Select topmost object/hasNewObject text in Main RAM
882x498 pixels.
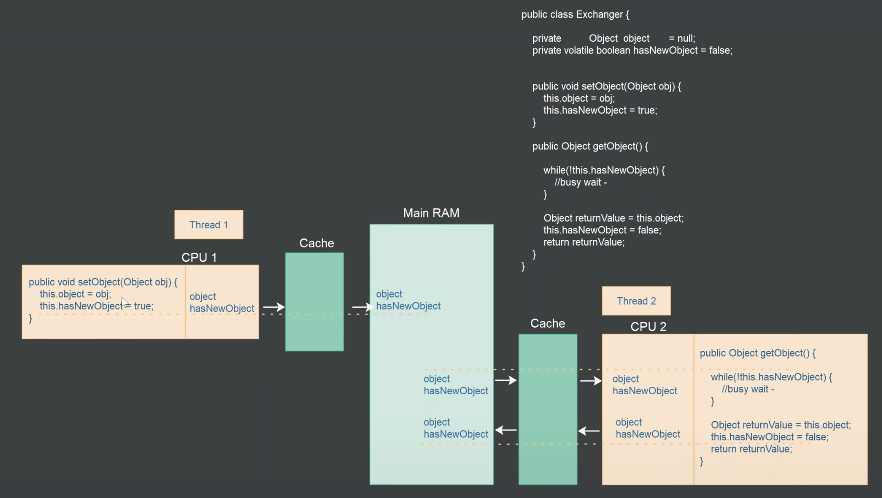(408, 300)
